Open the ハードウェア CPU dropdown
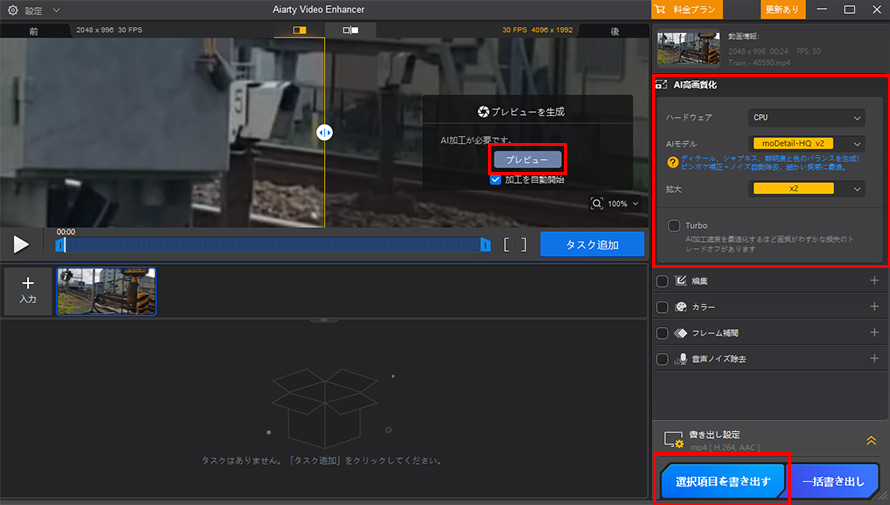This screenshot has height=505, width=890. click(806, 117)
